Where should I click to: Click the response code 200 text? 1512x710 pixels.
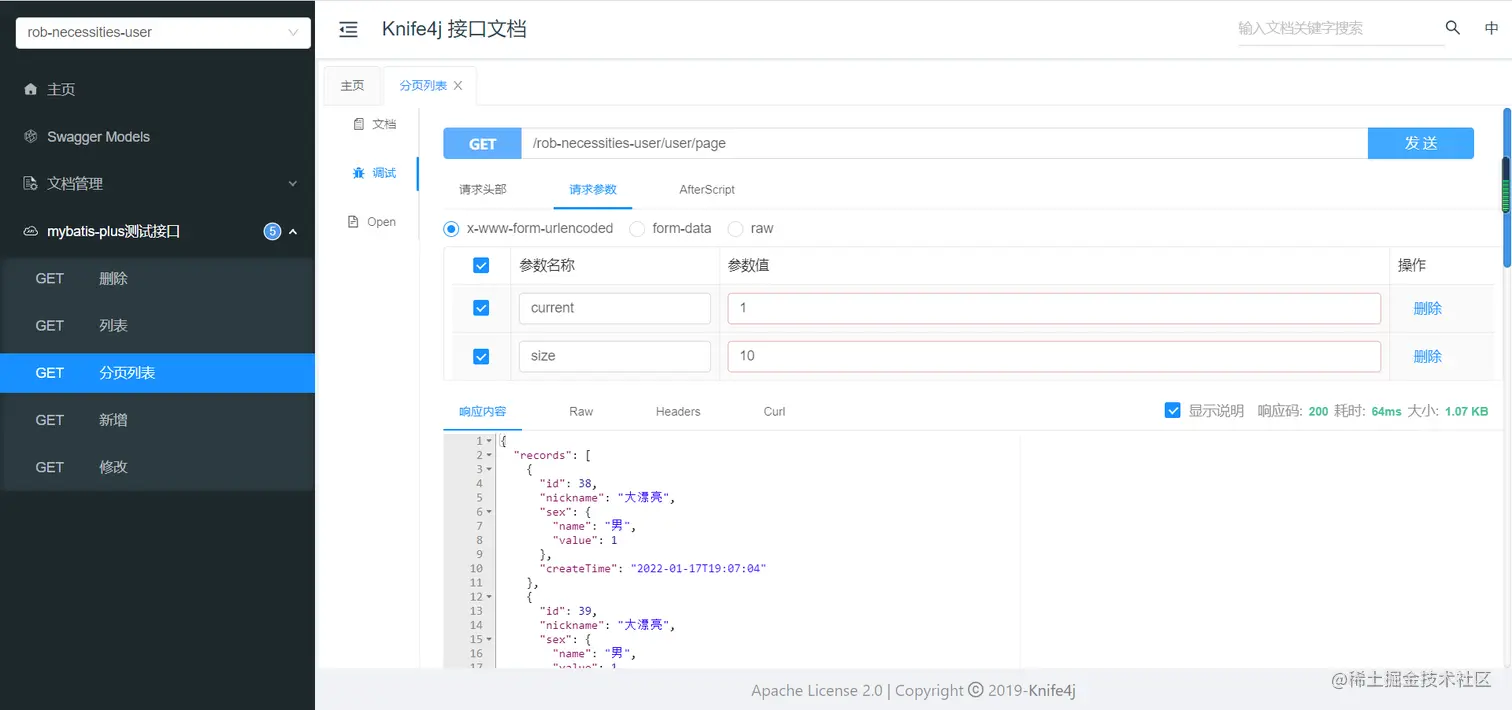pos(1318,411)
